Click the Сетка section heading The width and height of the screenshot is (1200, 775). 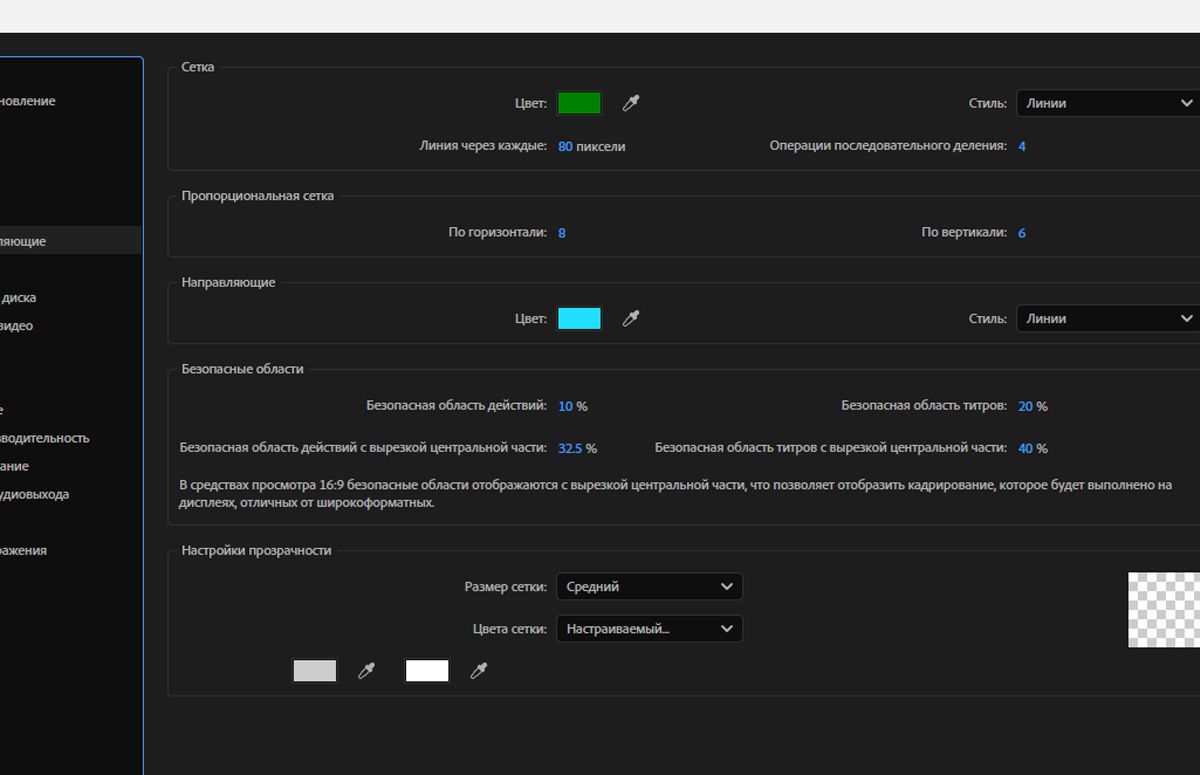pos(198,67)
